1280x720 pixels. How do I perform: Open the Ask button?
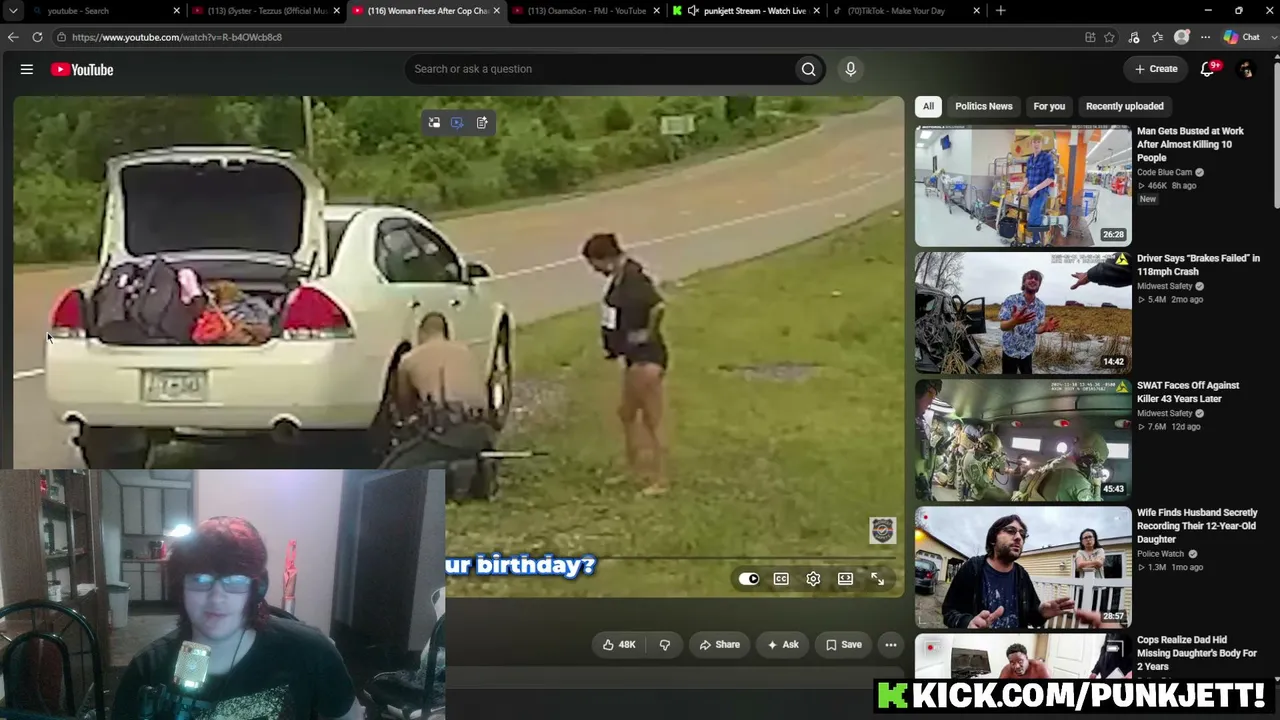pyautogui.click(x=782, y=645)
